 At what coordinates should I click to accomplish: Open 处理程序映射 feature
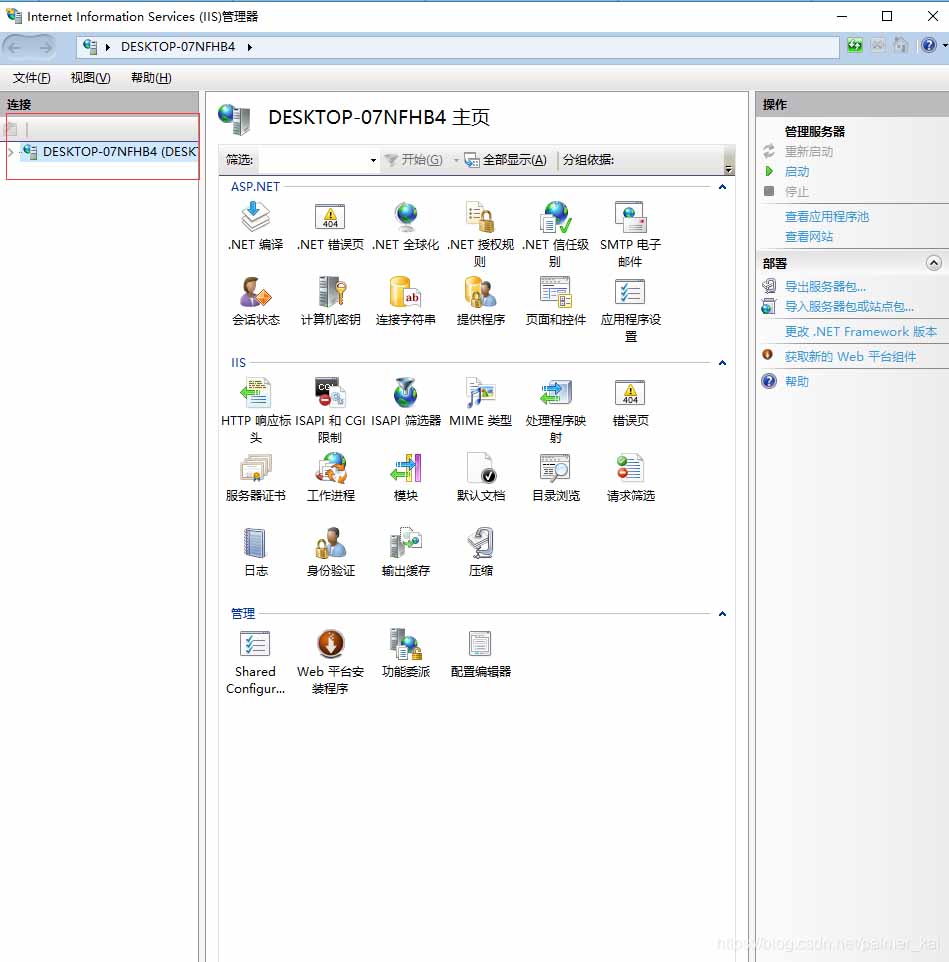click(x=556, y=410)
